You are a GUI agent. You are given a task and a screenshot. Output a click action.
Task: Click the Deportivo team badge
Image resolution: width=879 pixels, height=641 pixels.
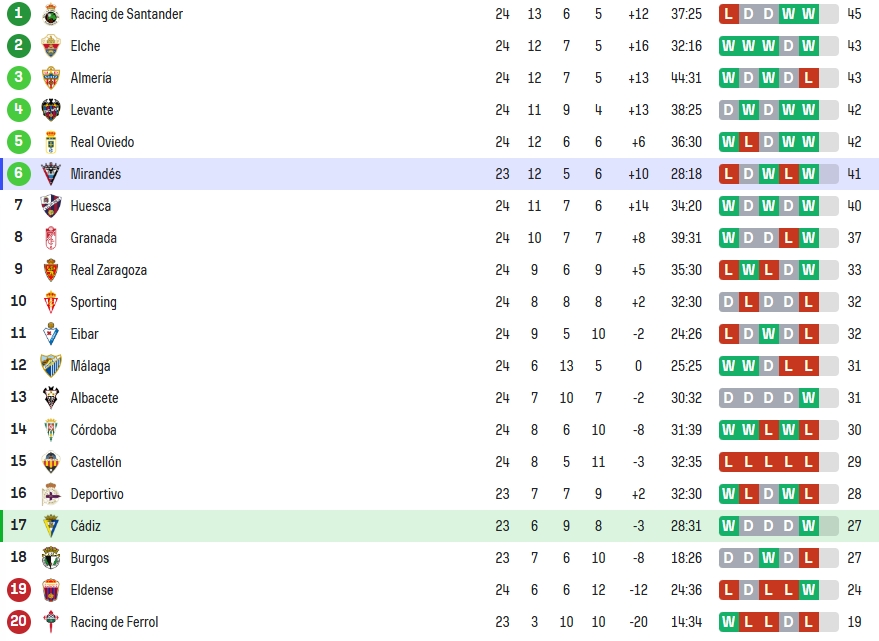click(x=51, y=494)
